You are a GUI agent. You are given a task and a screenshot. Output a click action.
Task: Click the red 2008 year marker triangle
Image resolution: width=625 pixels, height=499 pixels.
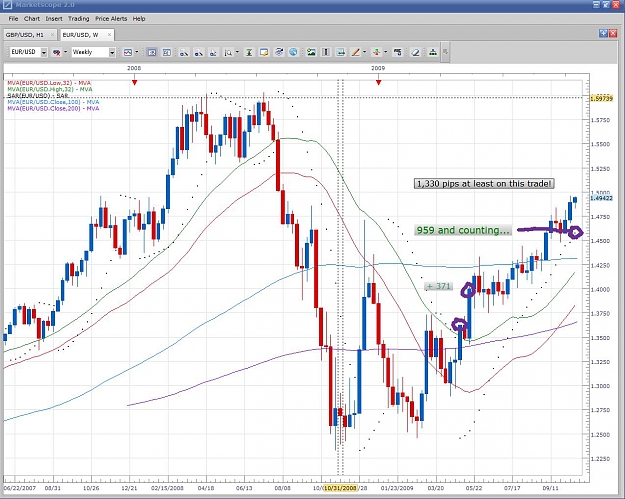click(x=135, y=83)
